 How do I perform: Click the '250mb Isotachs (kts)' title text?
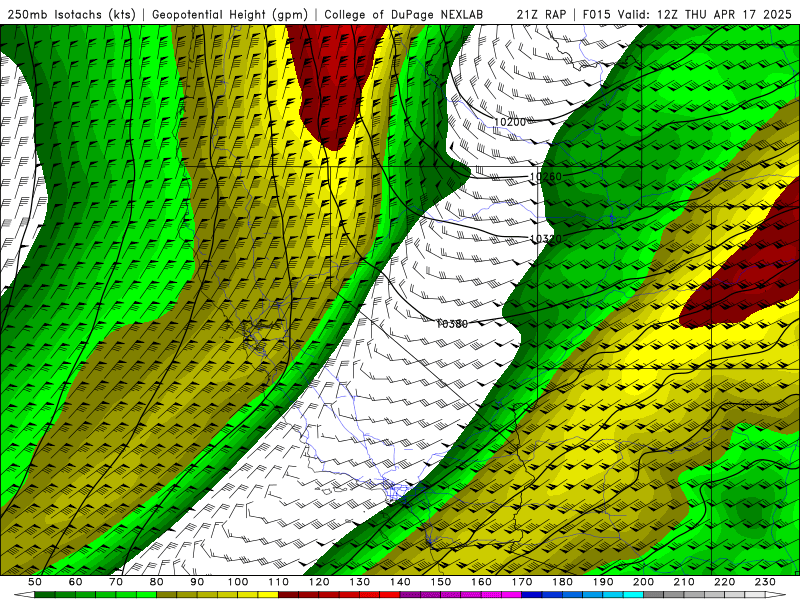pyautogui.click(x=71, y=15)
